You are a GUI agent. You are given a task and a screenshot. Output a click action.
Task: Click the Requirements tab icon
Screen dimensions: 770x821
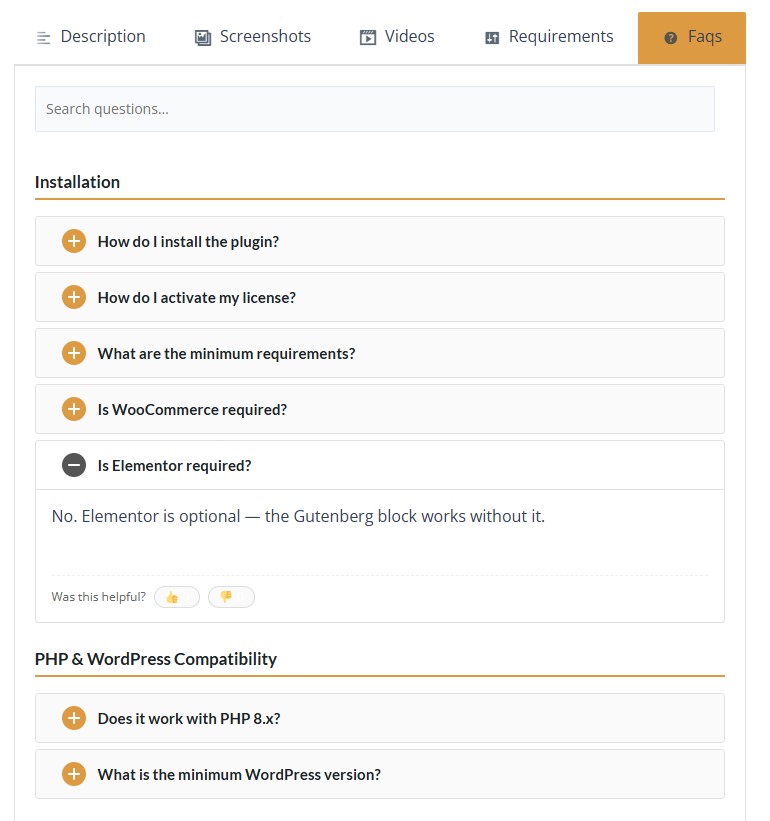point(491,36)
